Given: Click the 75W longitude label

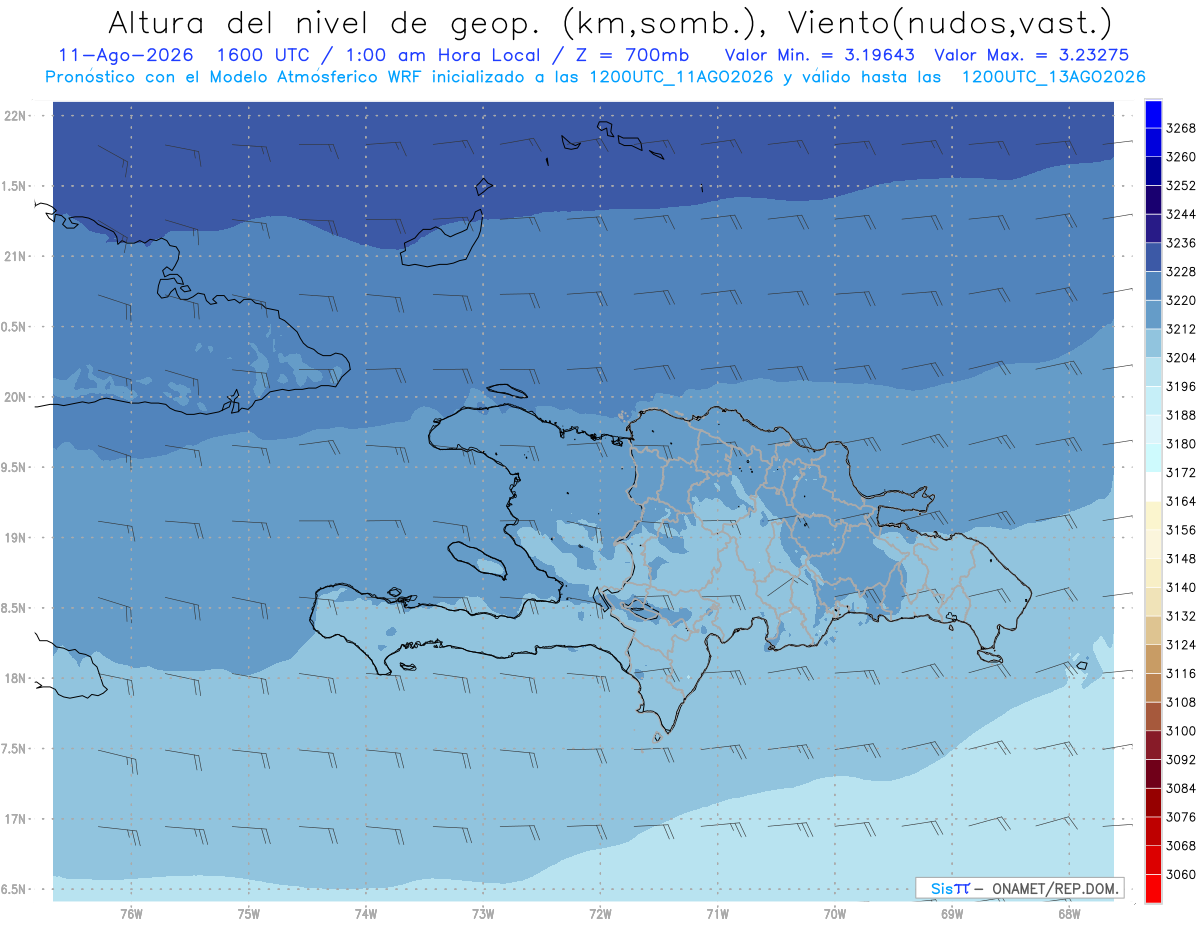Looking at the screenshot, I should pyautogui.click(x=249, y=914).
